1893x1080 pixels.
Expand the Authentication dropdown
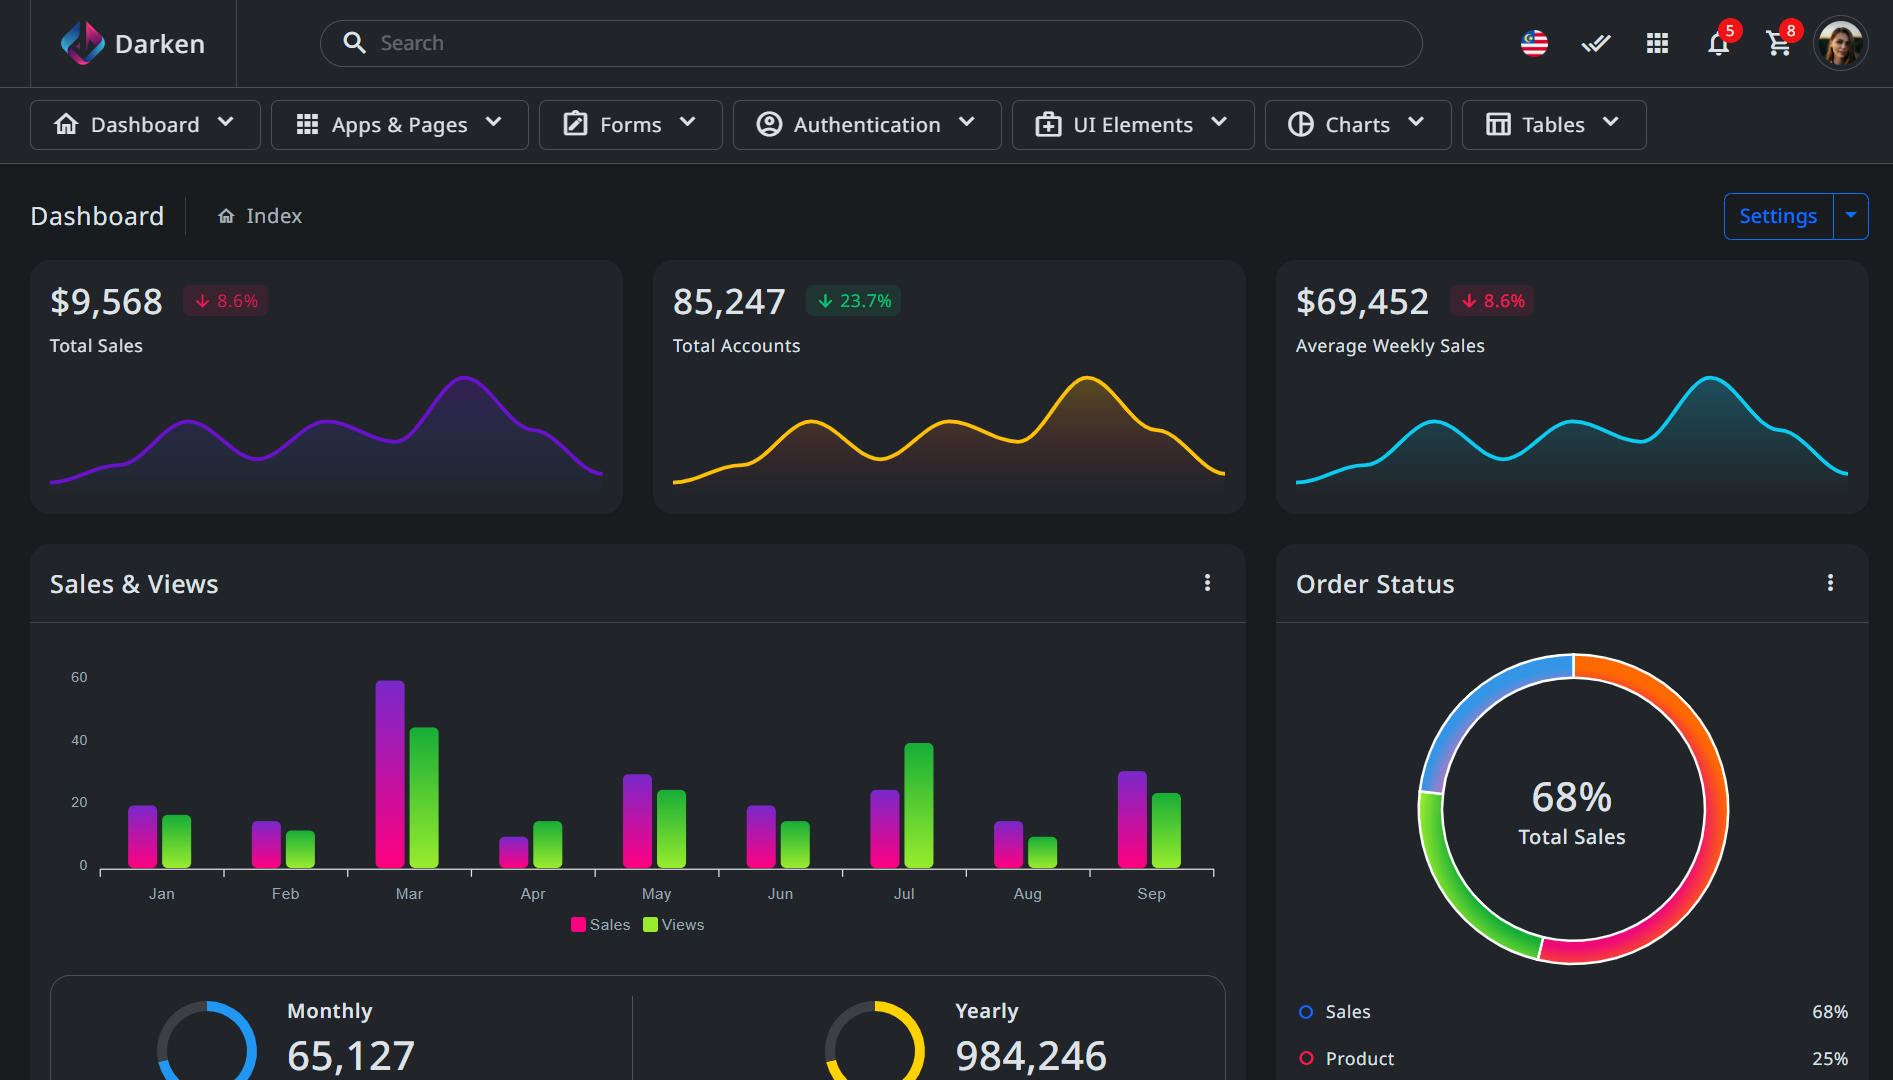coord(866,125)
